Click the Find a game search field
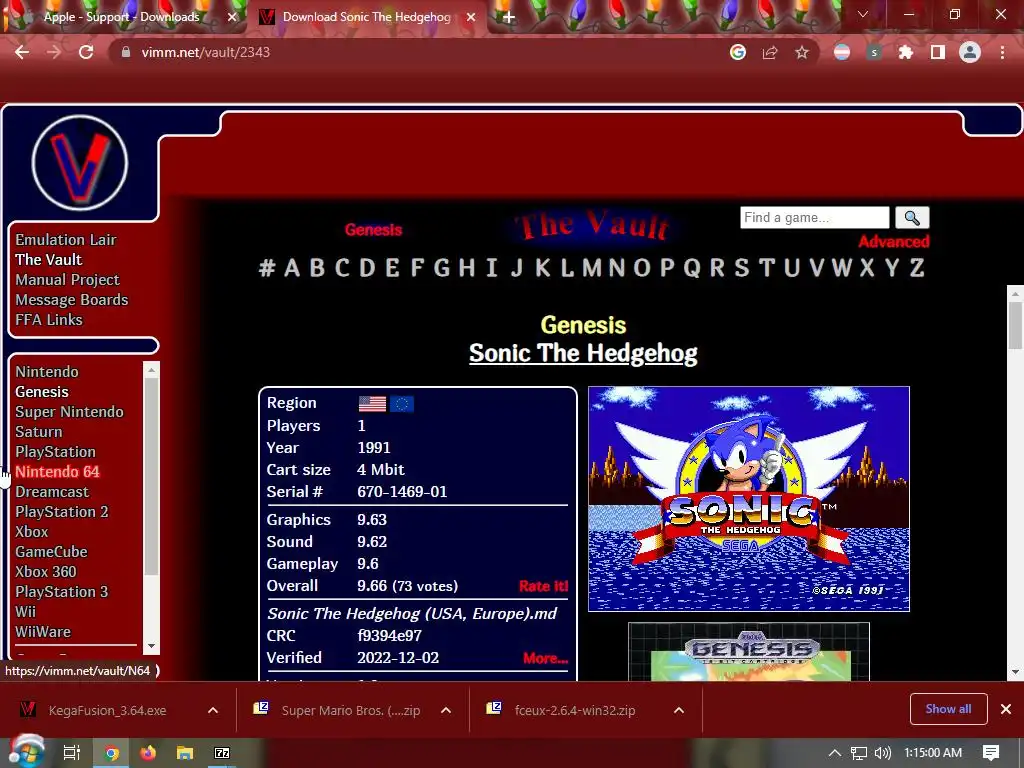This screenshot has width=1024, height=768. 814,217
